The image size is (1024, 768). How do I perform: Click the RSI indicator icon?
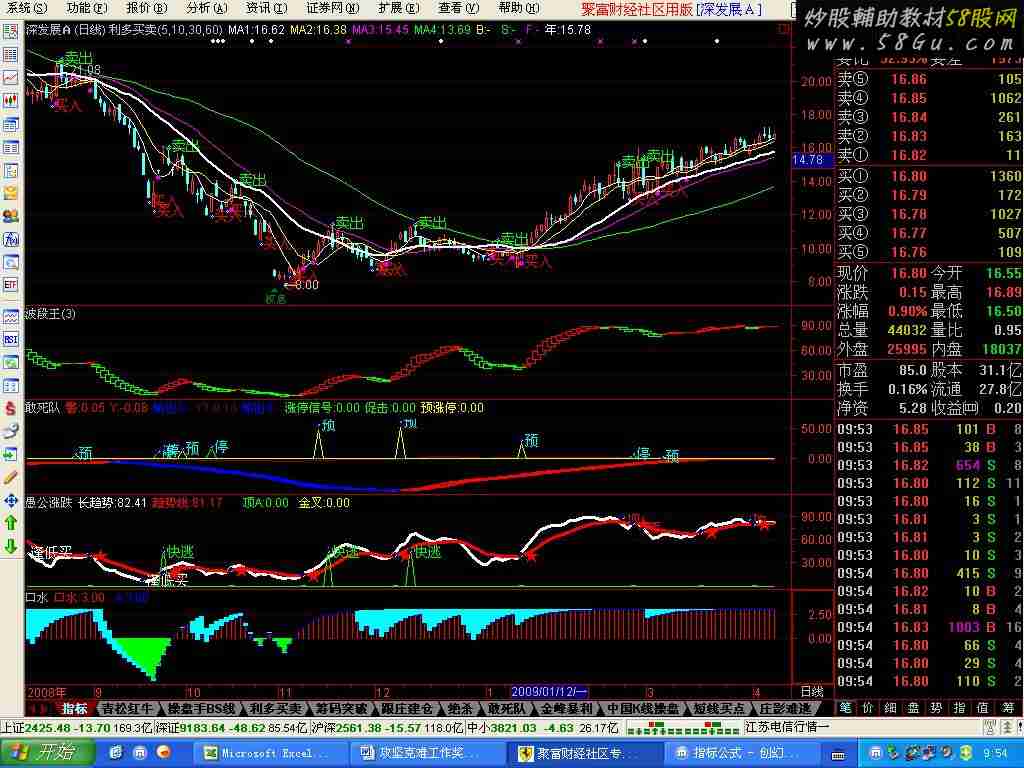10,340
